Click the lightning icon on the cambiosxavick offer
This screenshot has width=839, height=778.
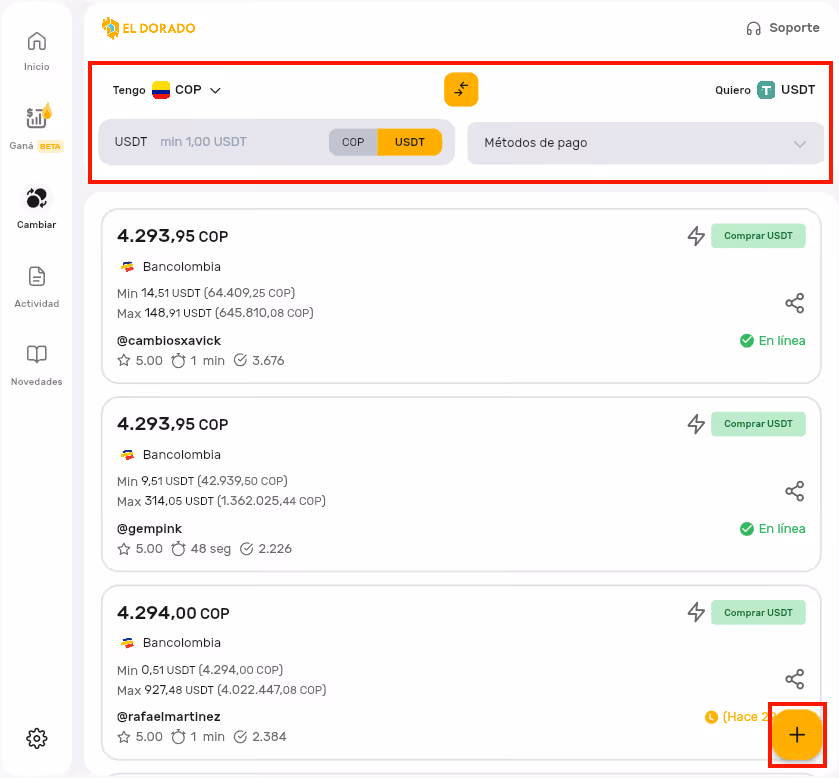tap(696, 235)
